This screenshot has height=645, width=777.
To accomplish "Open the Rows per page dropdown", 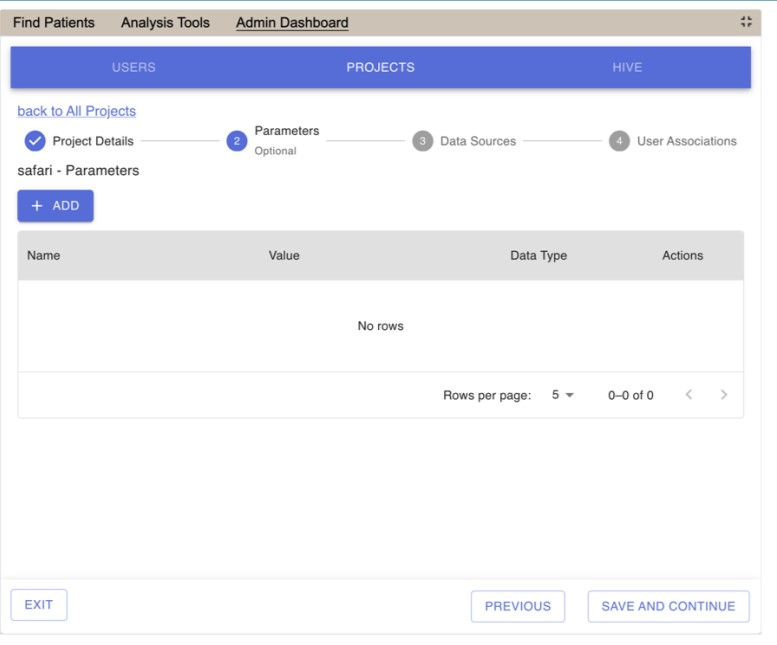I will coord(563,395).
